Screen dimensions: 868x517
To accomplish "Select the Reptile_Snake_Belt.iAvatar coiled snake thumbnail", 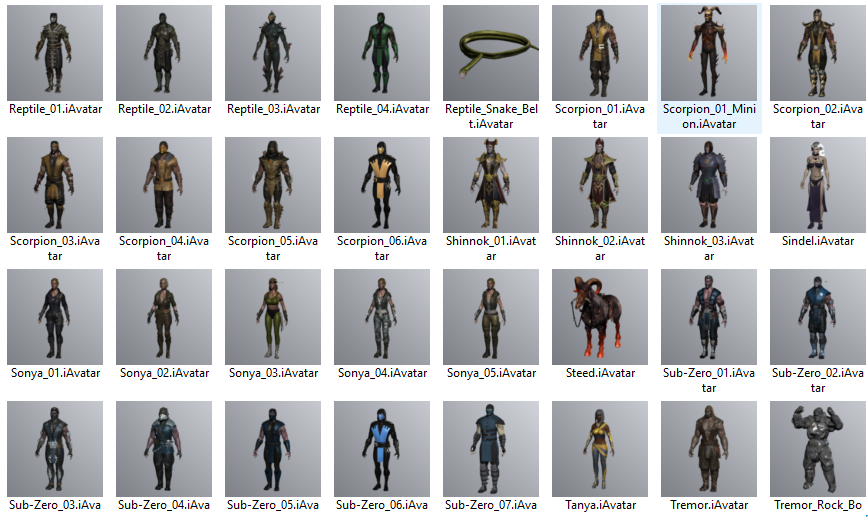I will pyautogui.click(x=491, y=53).
